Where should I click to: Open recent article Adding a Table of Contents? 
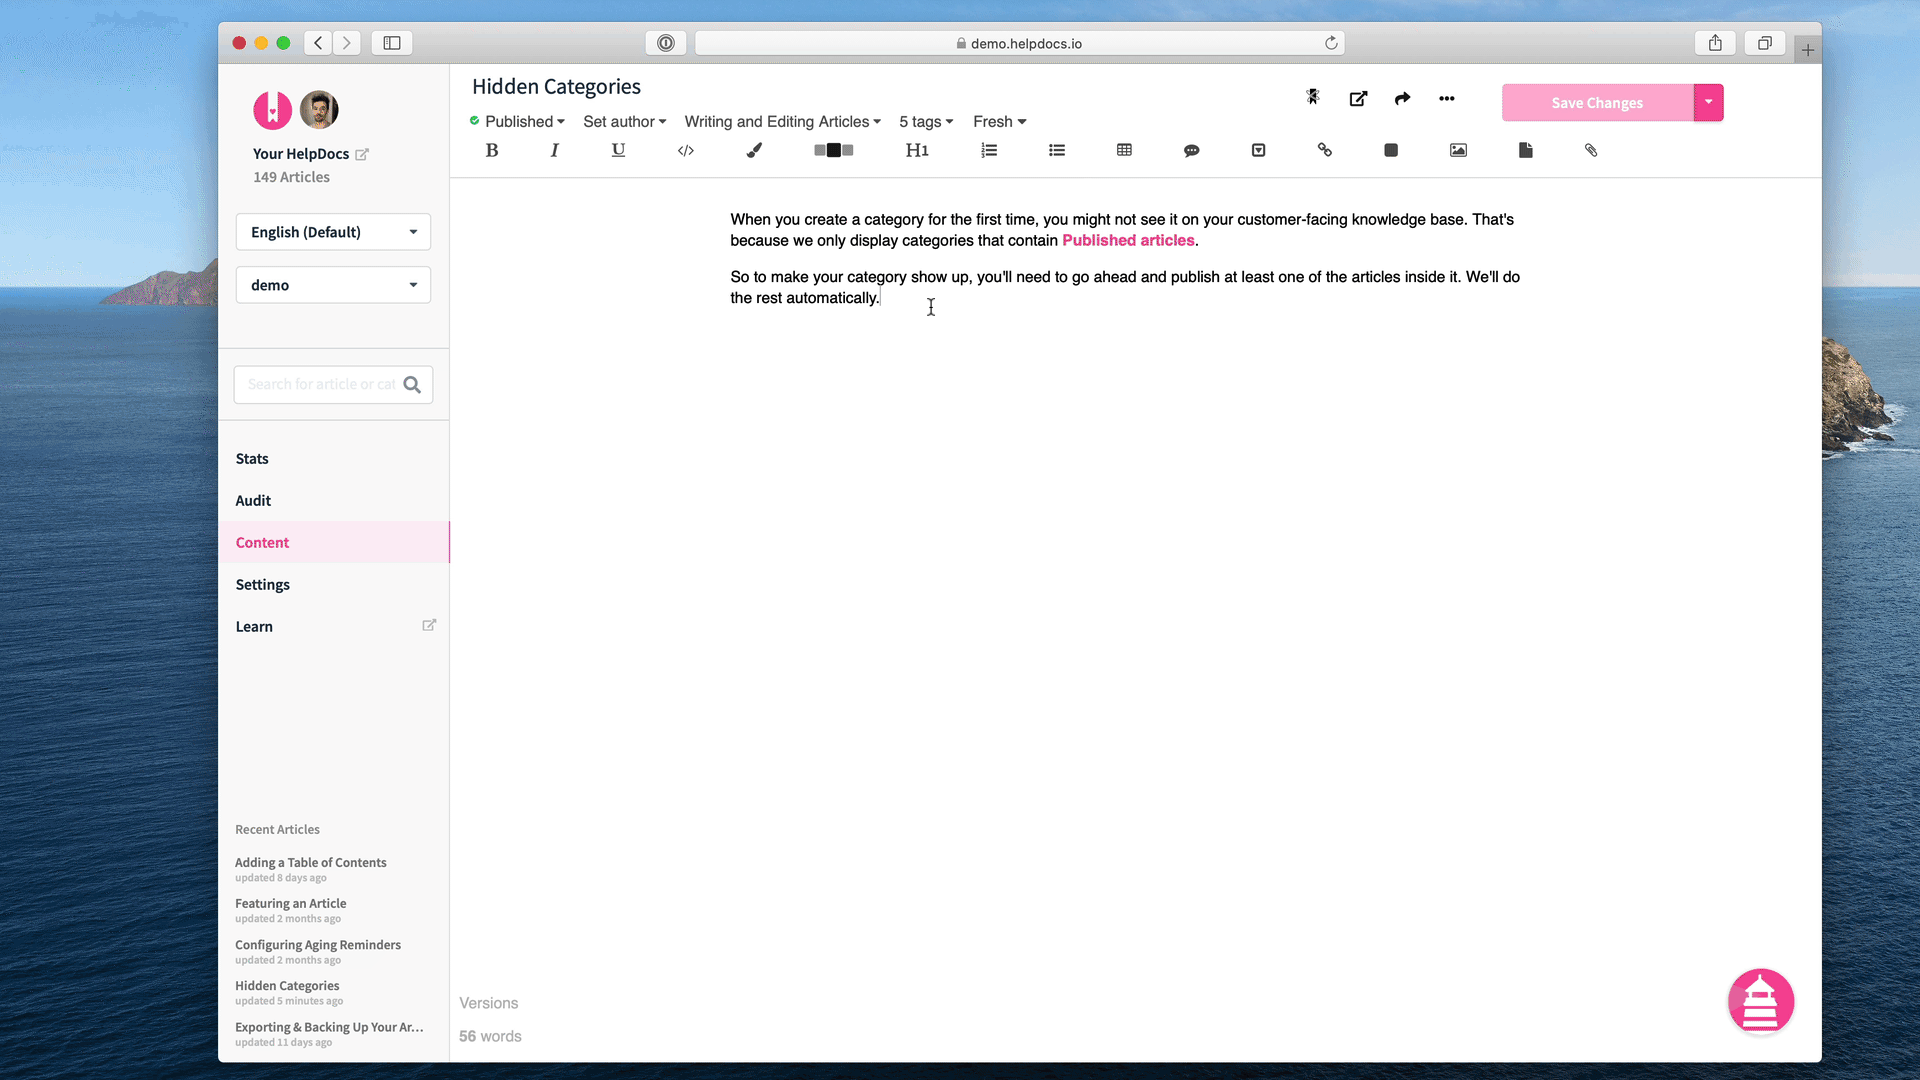(311, 863)
